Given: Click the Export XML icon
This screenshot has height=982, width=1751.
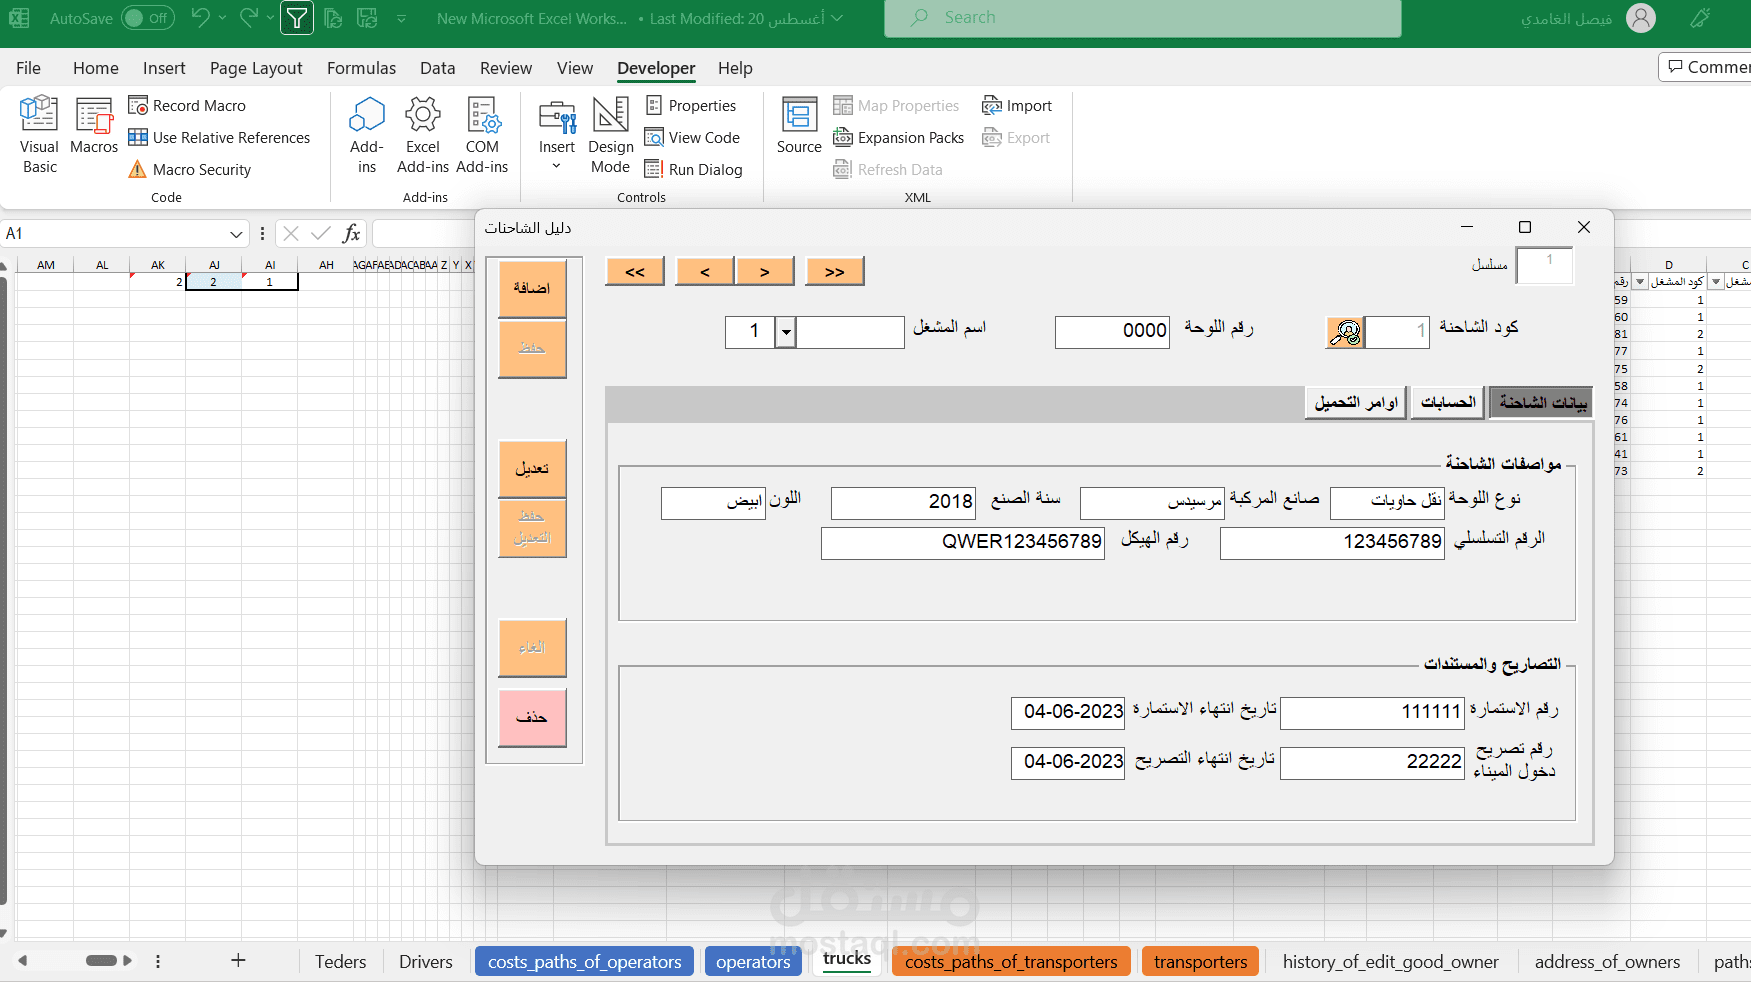Looking at the screenshot, I should pos(1016,137).
